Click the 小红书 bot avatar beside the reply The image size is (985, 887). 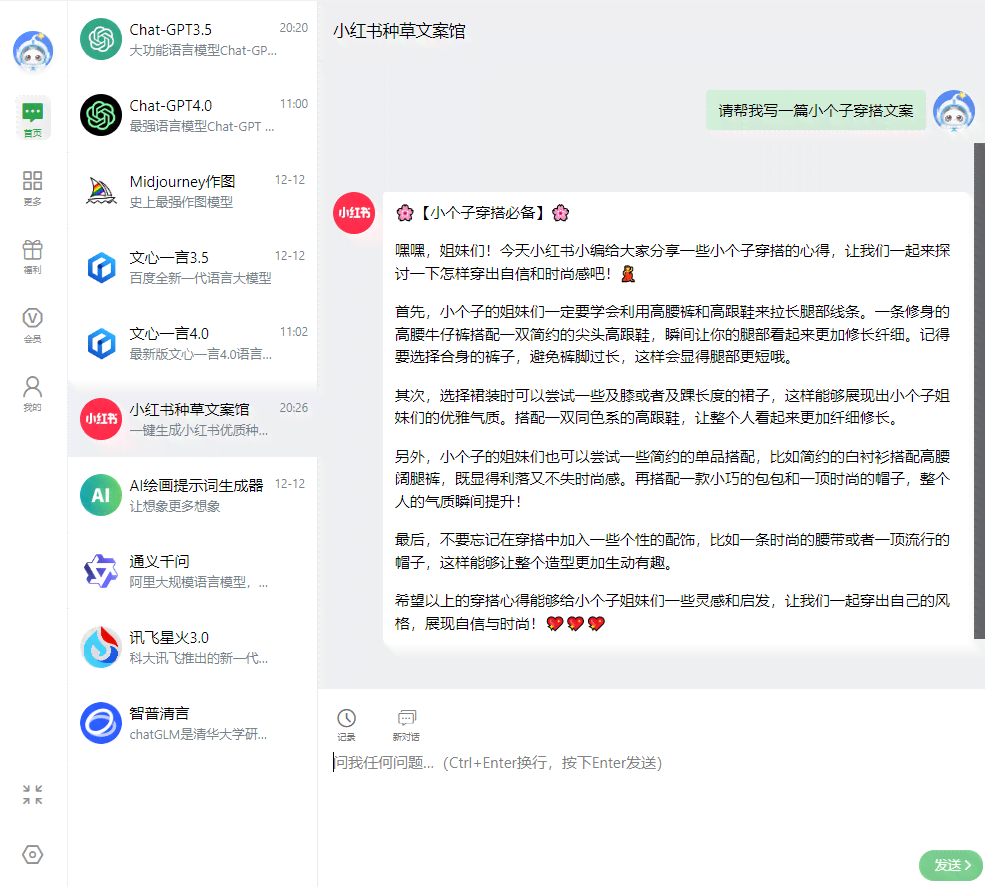point(354,213)
